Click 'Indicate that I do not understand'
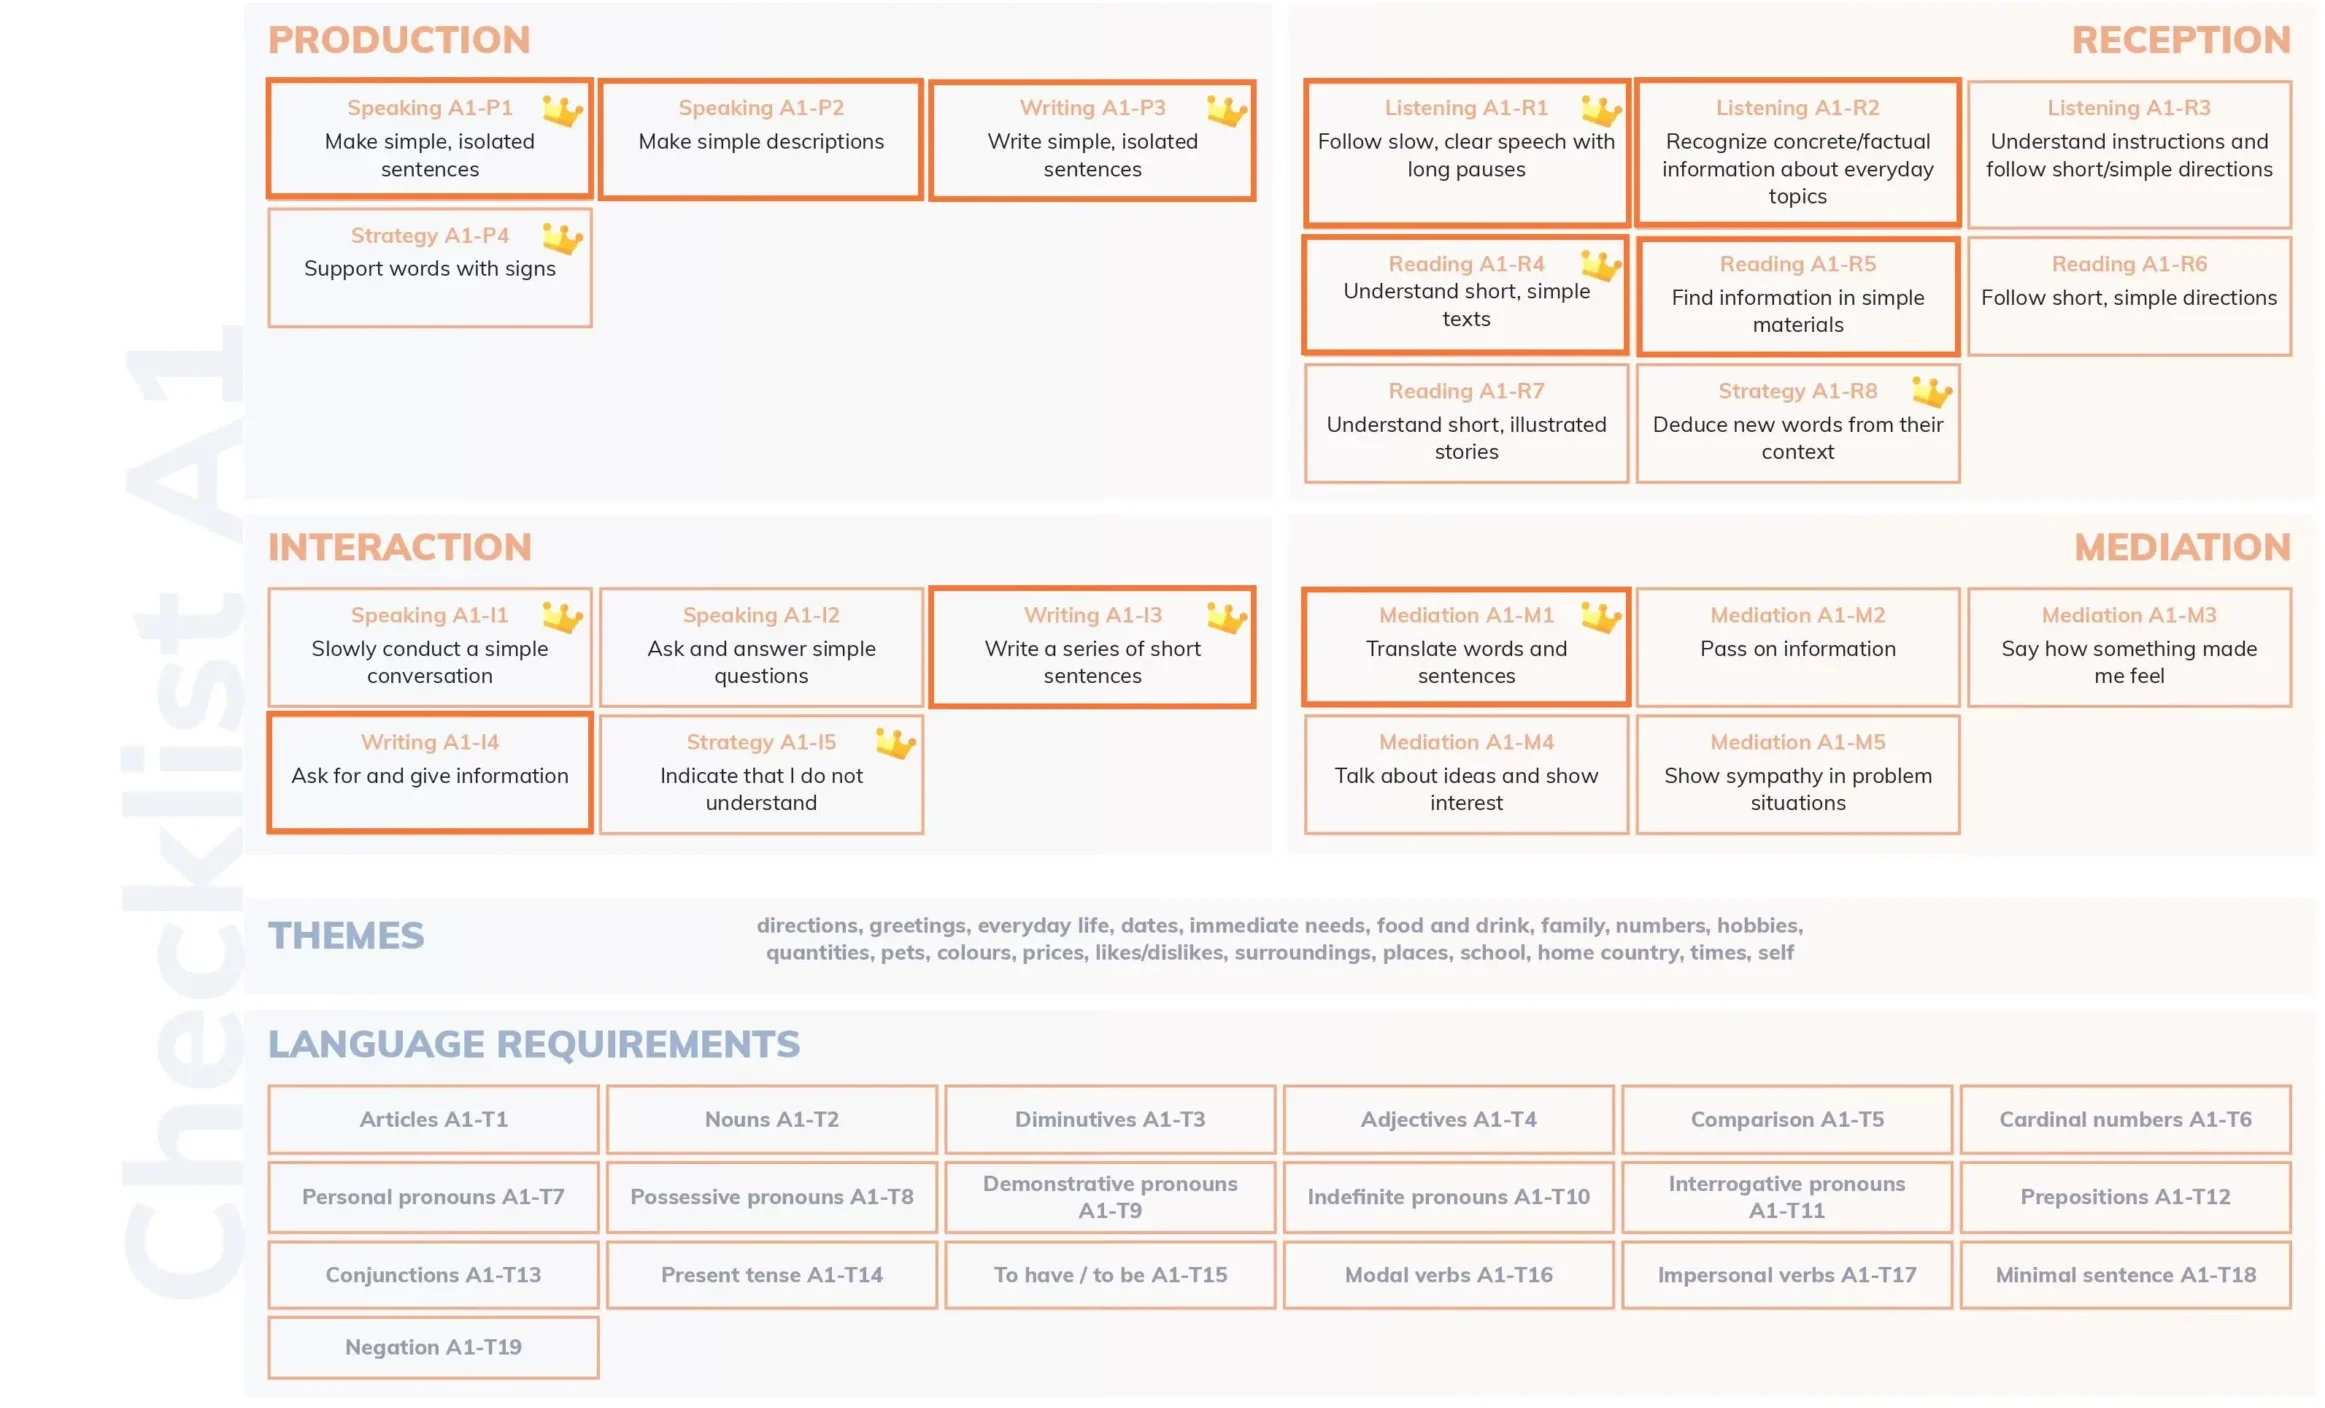The height and width of the screenshot is (1408, 2325). tap(761, 789)
